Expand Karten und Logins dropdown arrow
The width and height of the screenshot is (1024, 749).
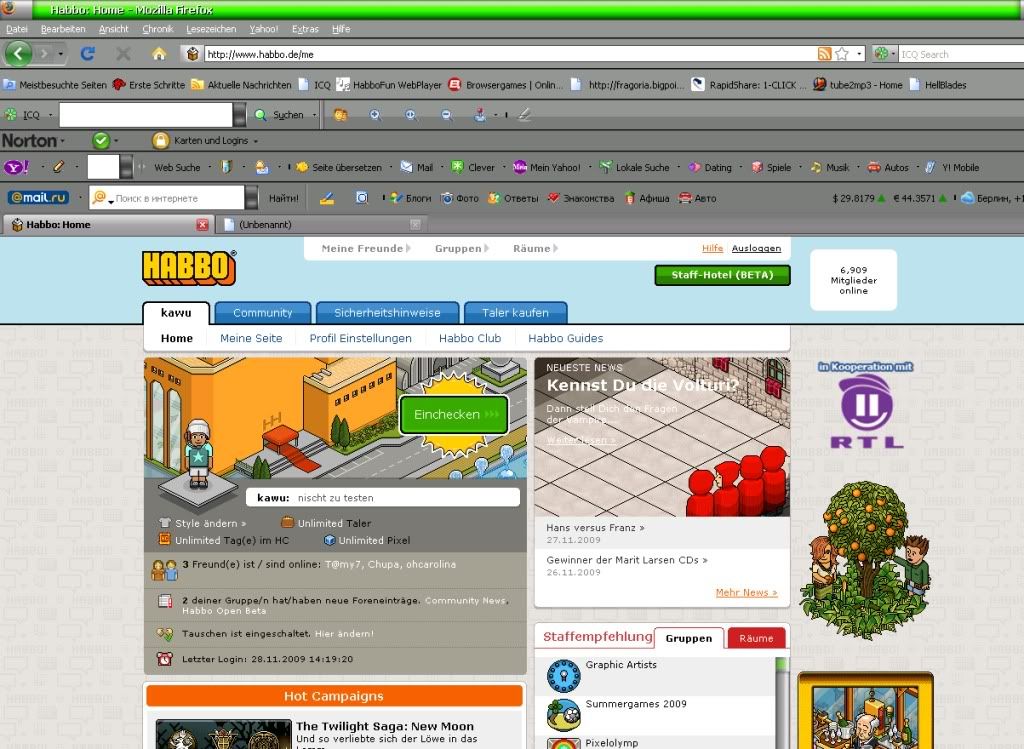coord(255,141)
